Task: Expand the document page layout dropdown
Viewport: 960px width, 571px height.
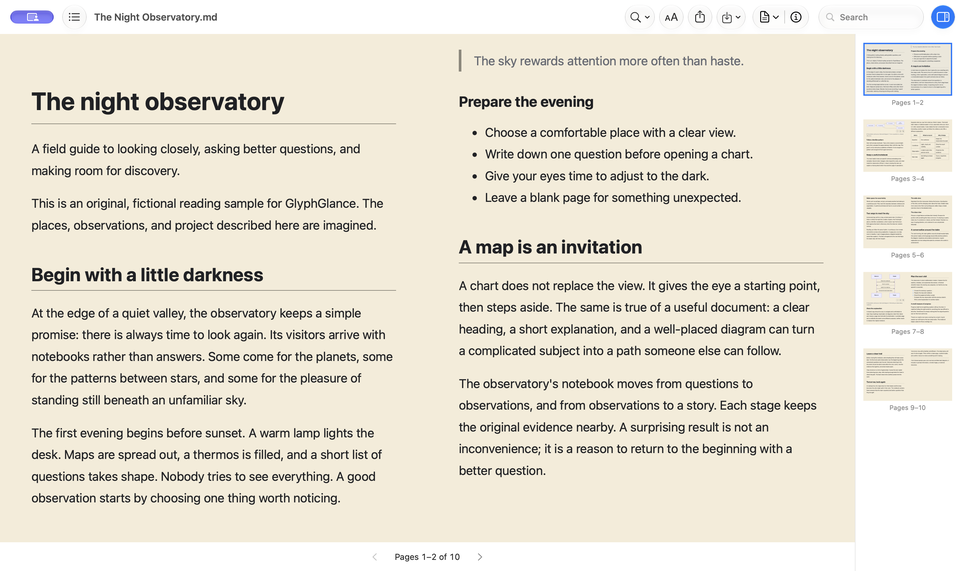Action: pyautogui.click(x=769, y=17)
